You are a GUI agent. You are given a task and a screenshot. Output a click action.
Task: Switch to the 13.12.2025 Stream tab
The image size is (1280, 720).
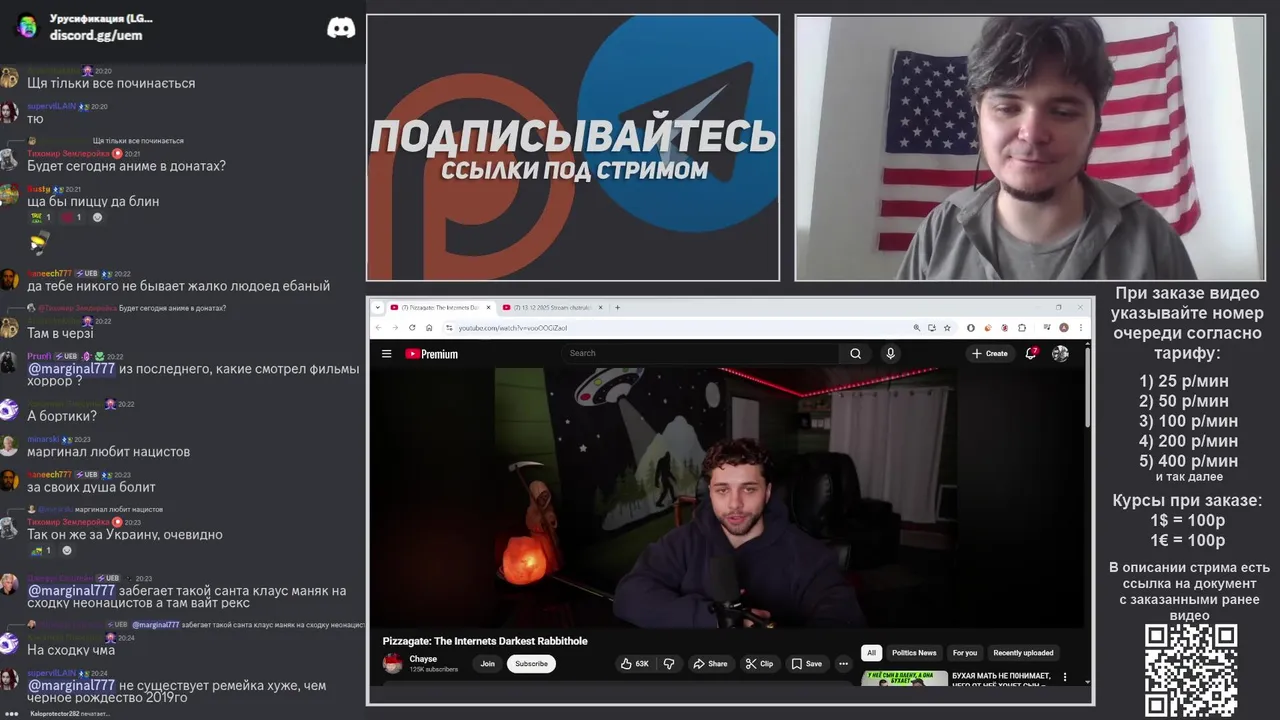coord(553,307)
